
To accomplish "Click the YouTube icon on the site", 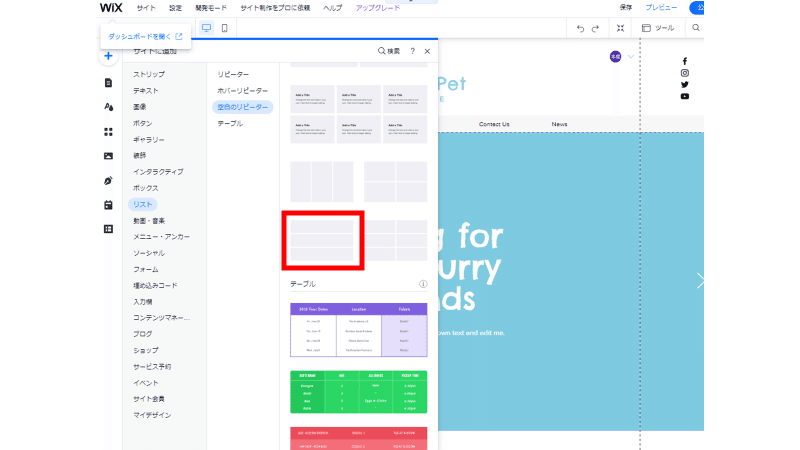I will [x=685, y=96].
